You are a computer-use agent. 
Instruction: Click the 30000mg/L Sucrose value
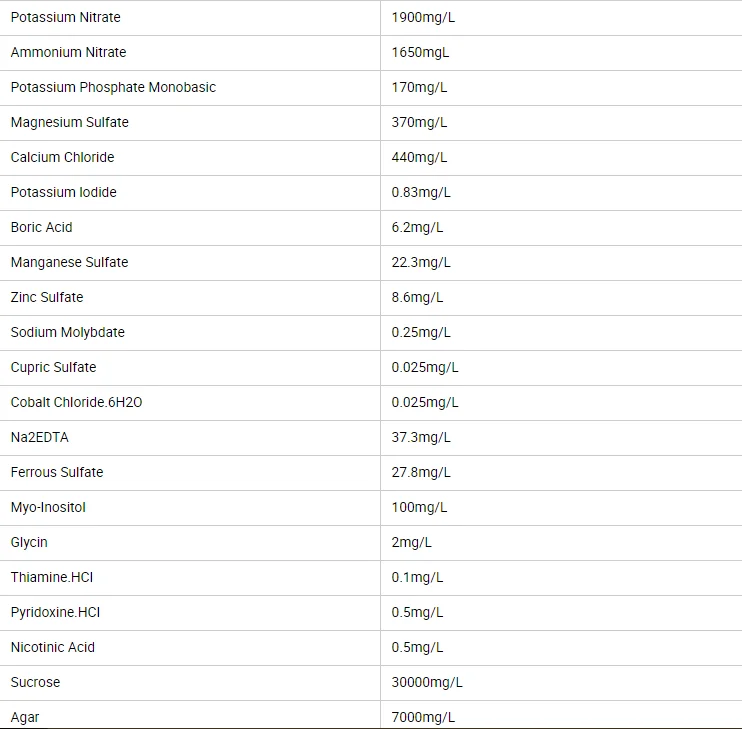(x=427, y=682)
